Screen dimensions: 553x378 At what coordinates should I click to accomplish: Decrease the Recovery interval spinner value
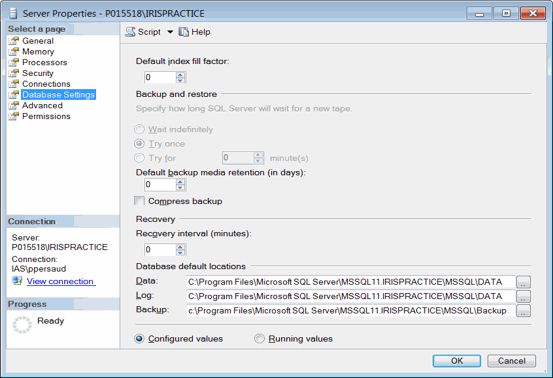pos(180,252)
